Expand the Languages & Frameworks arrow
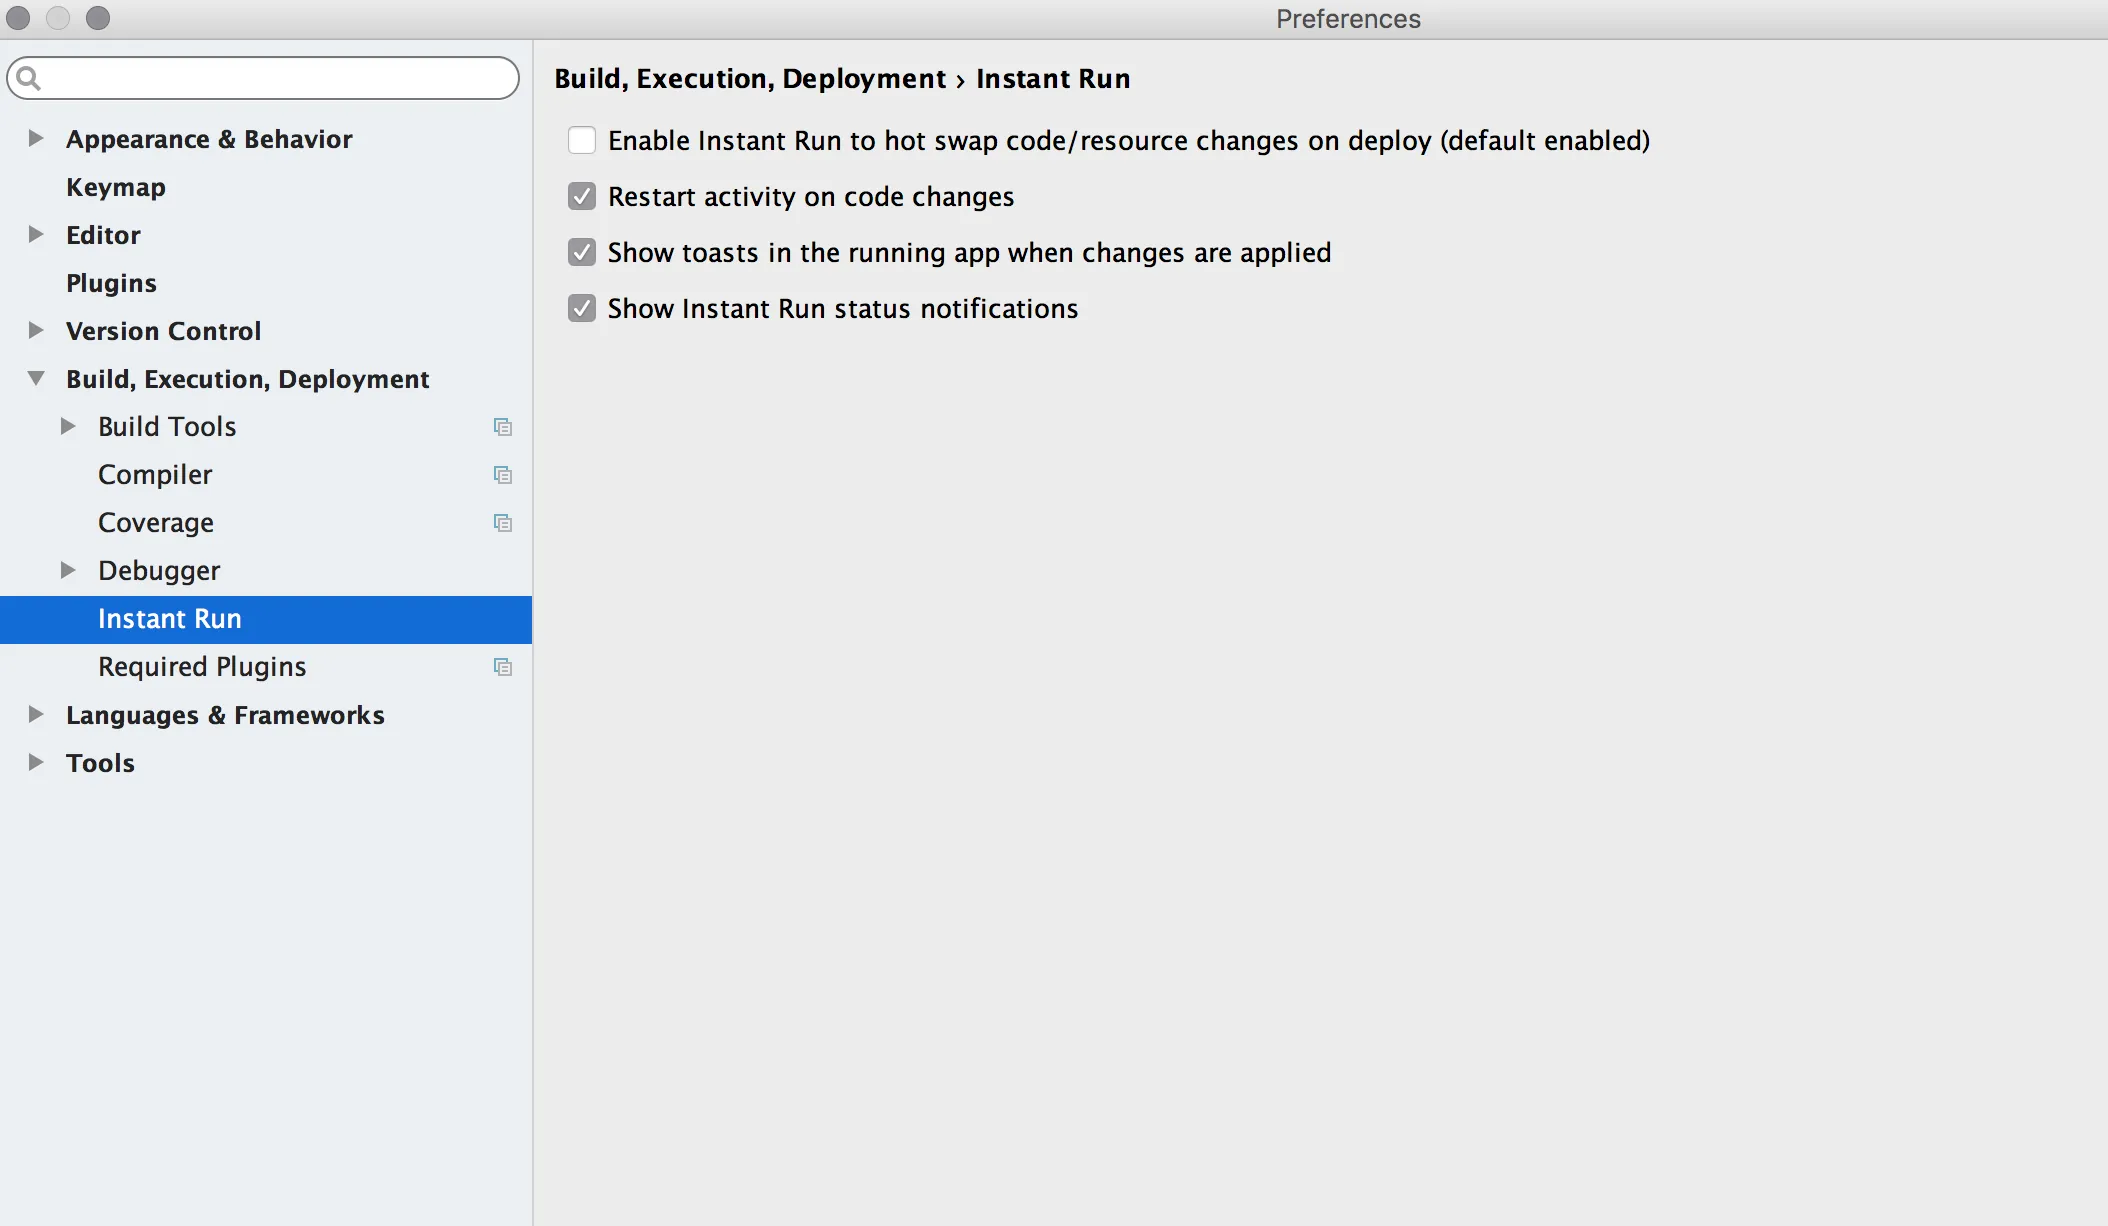Screen dimensions: 2108x1226 36,714
